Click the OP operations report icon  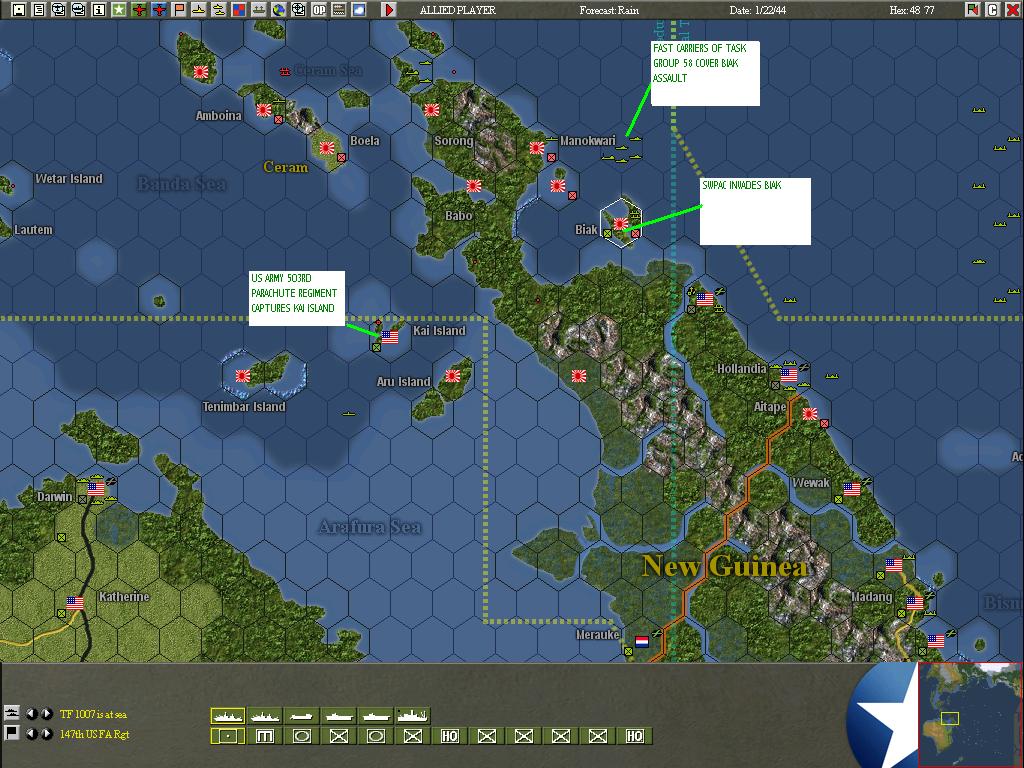(319, 9)
